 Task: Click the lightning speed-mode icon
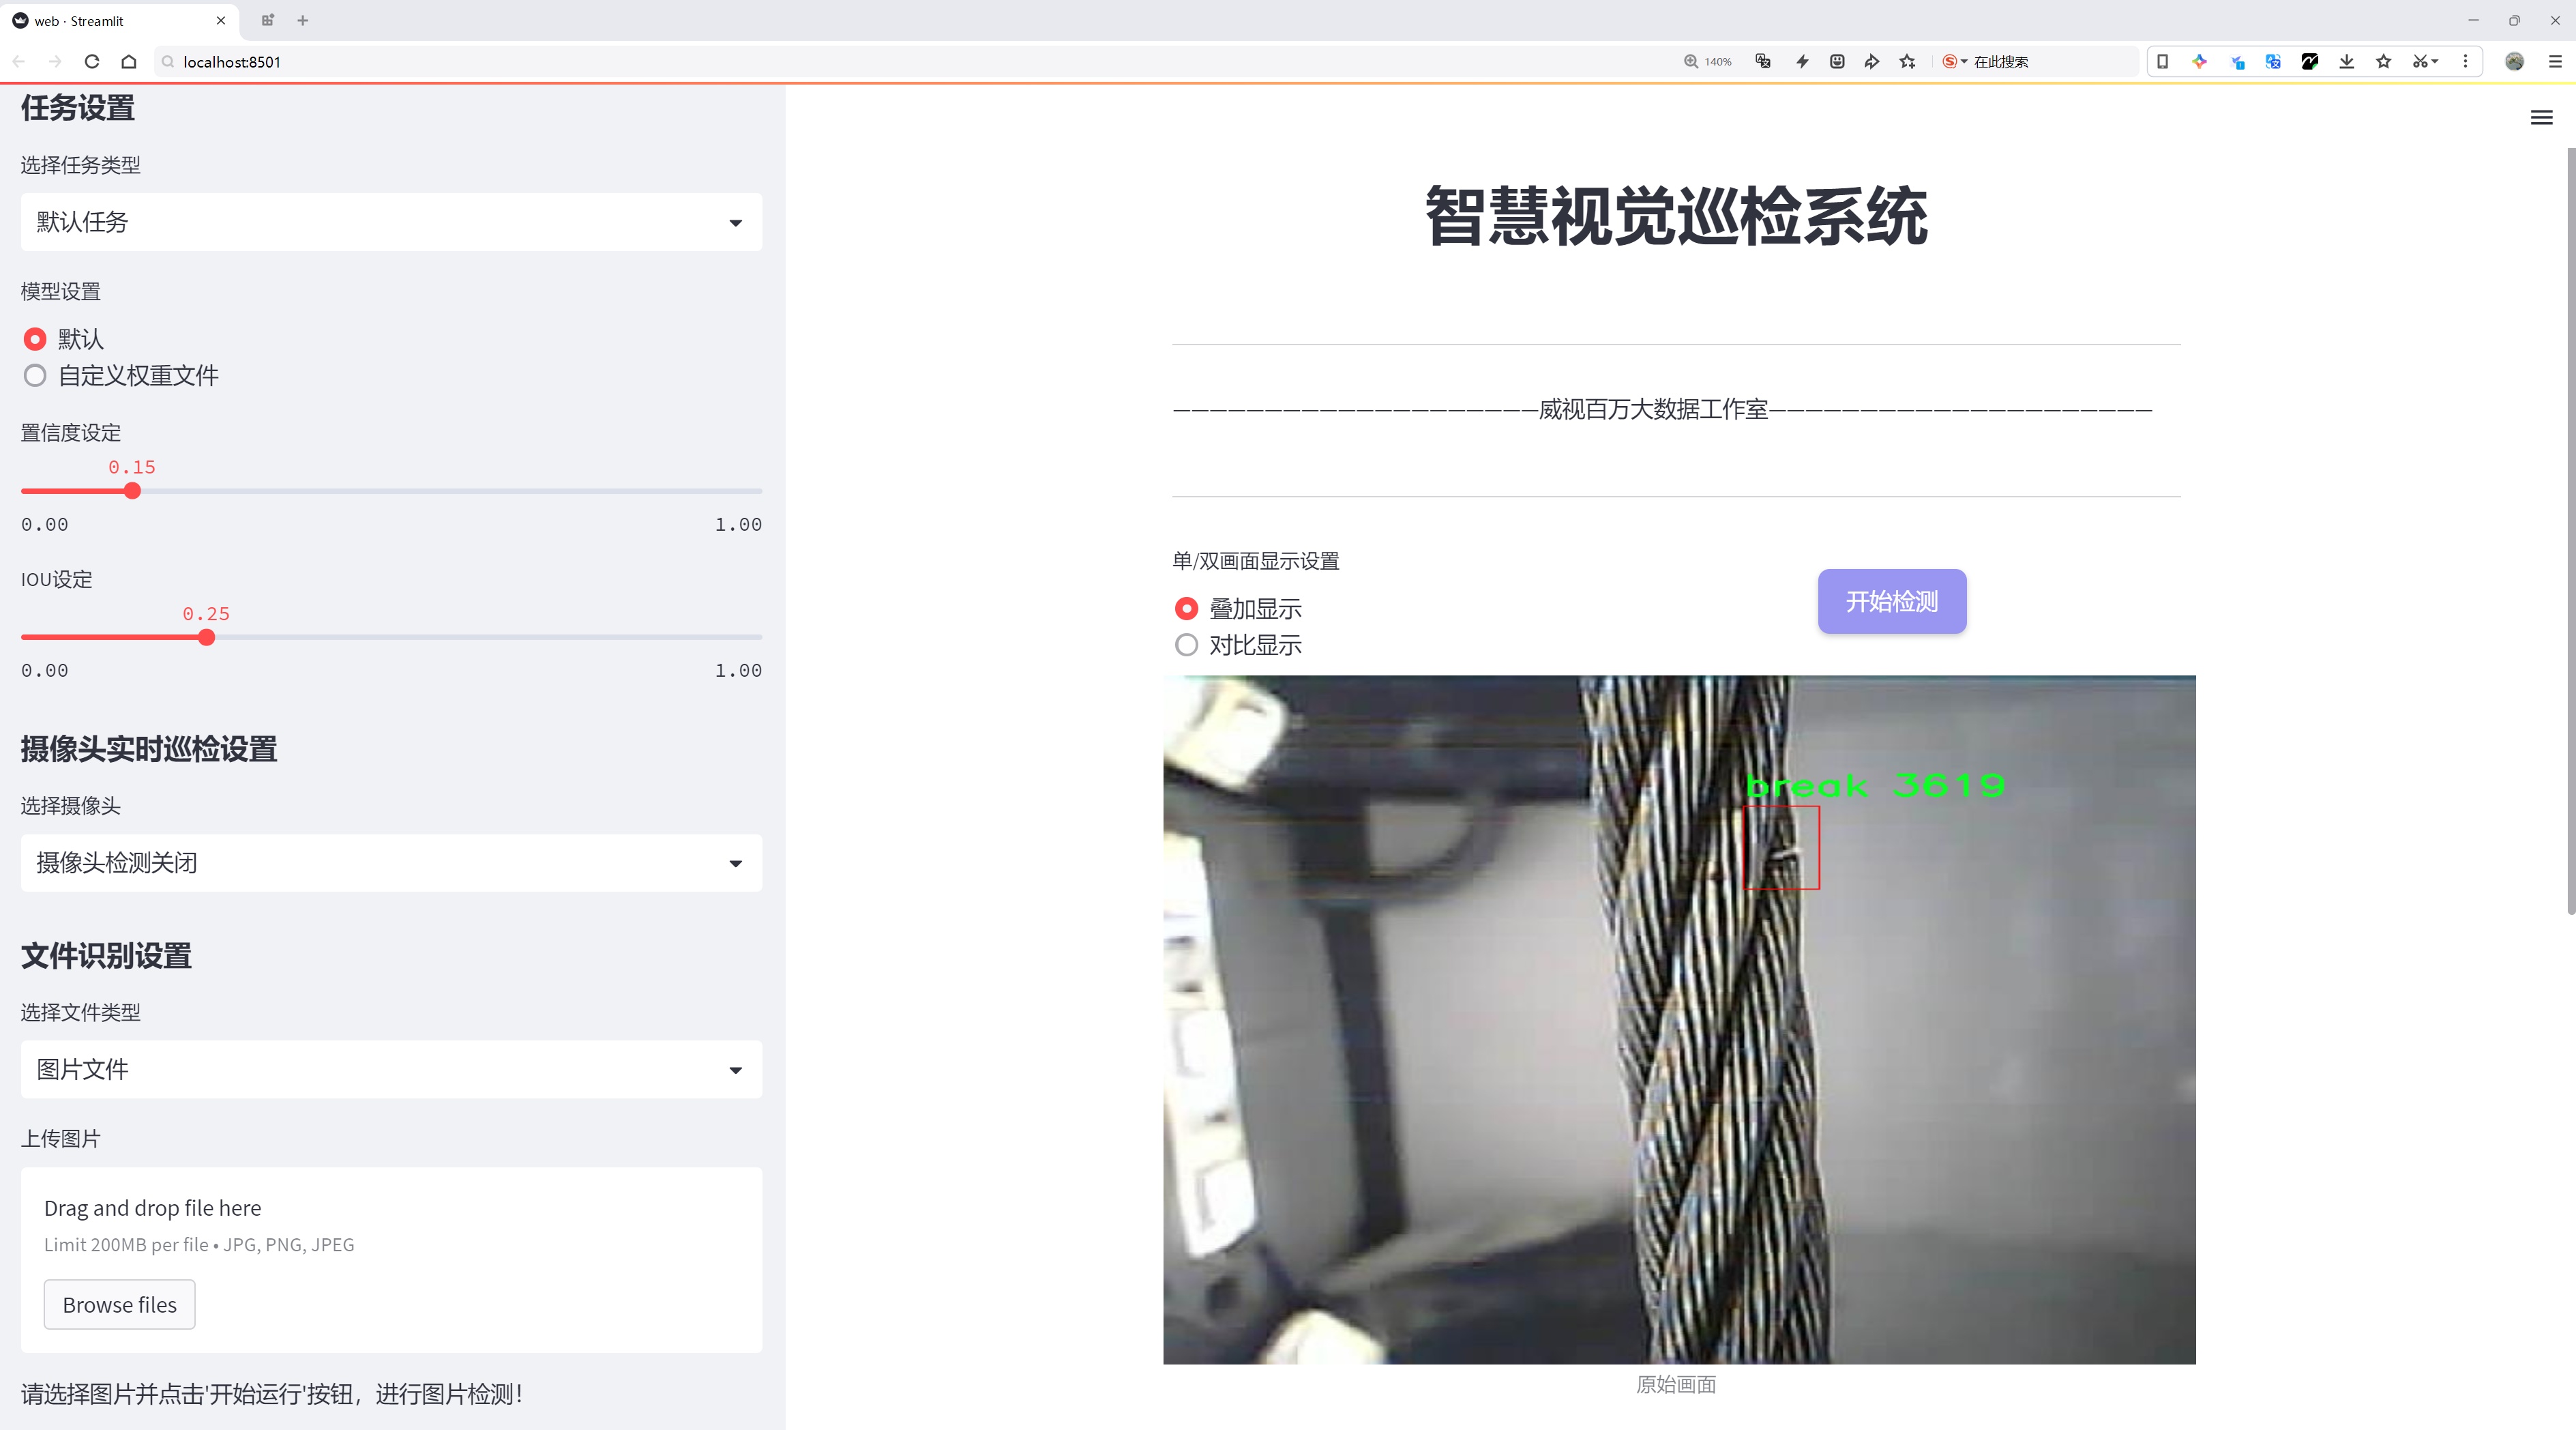(x=1802, y=62)
